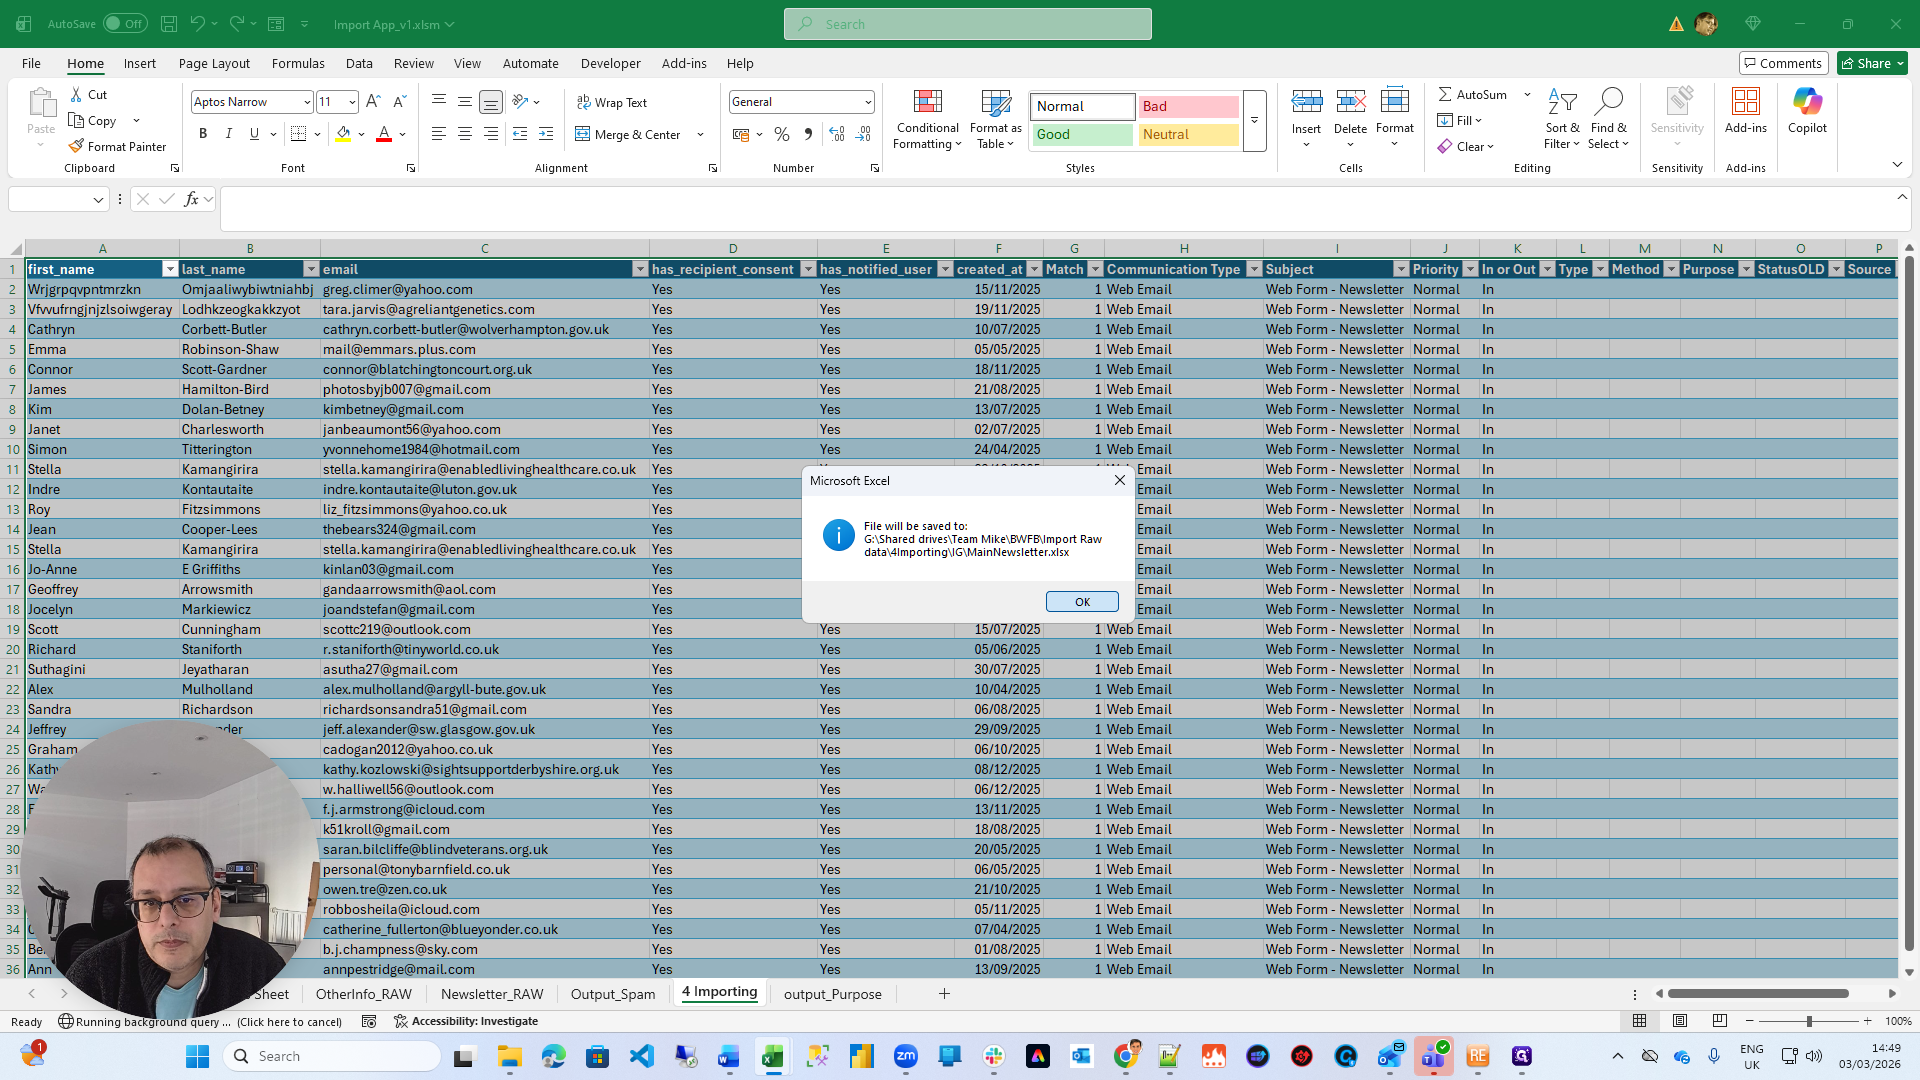Image resolution: width=1920 pixels, height=1080 pixels.
Task: Expand the number format dropdown
Action: point(868,102)
